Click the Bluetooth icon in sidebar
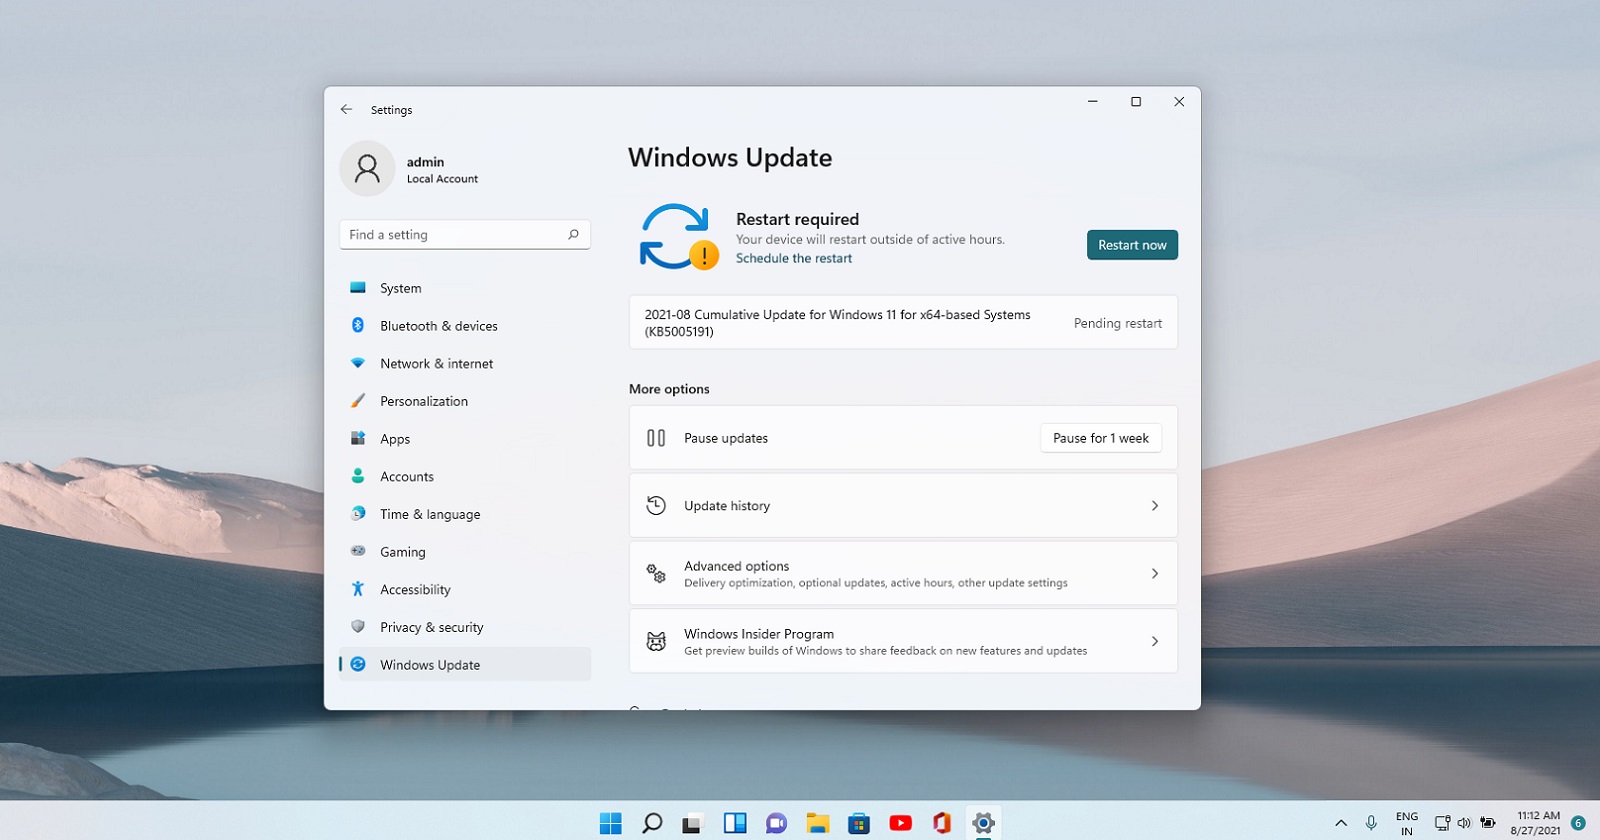This screenshot has height=840, width=1600. point(358,325)
